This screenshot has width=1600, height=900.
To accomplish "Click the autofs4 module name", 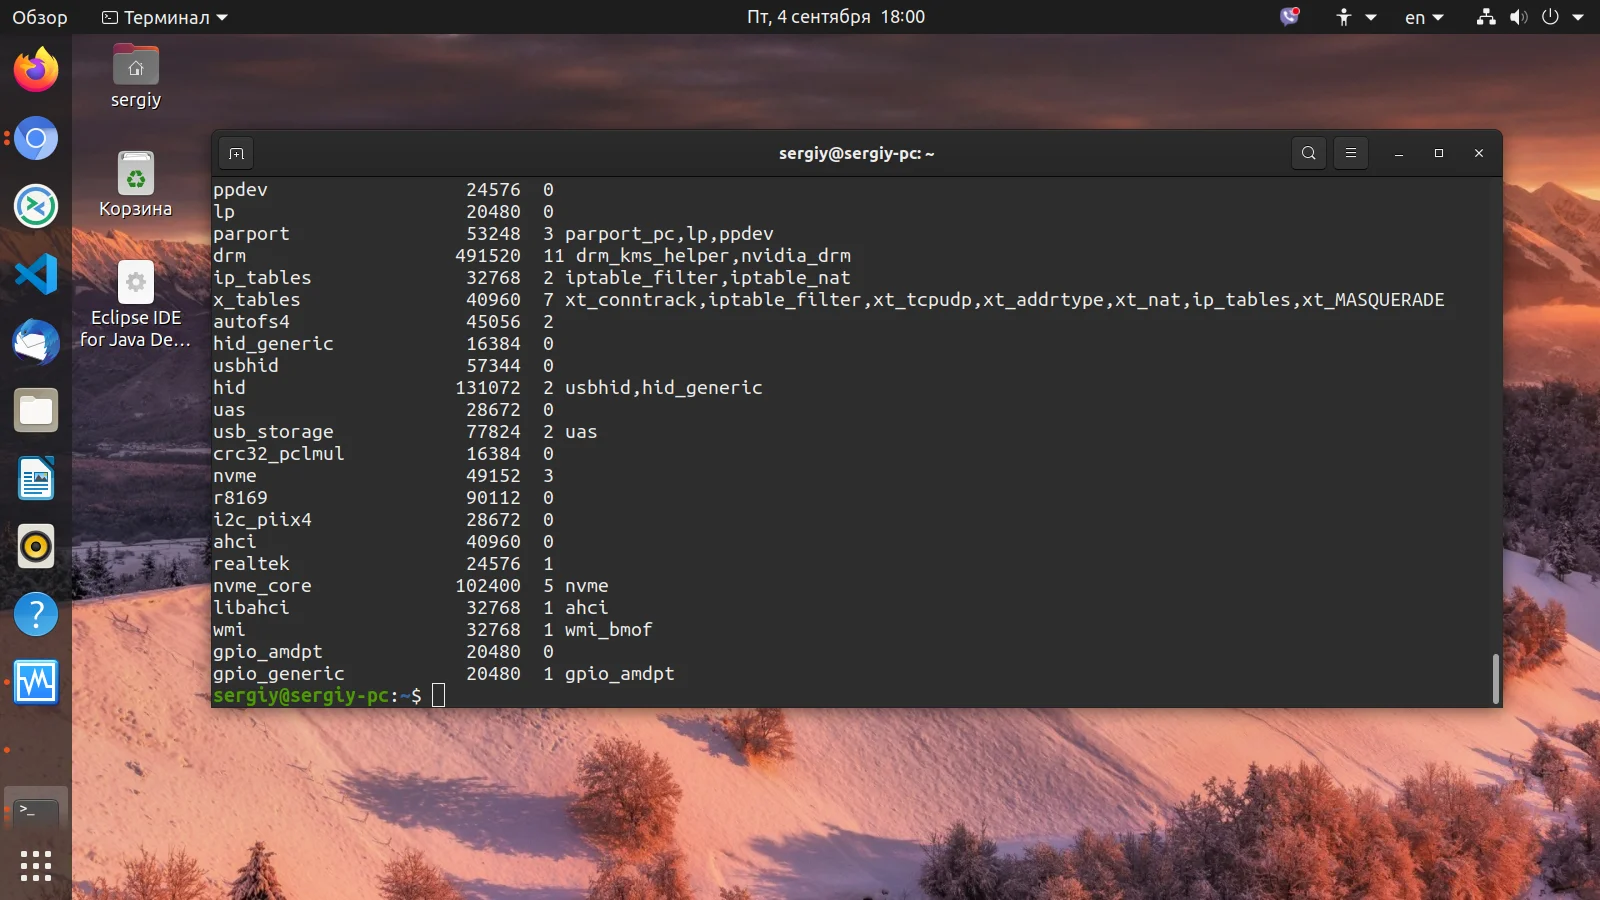I will [251, 322].
